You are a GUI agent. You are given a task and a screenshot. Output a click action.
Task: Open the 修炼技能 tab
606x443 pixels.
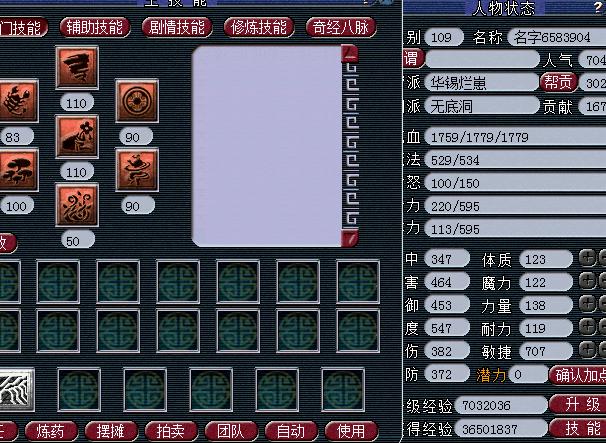tap(259, 27)
